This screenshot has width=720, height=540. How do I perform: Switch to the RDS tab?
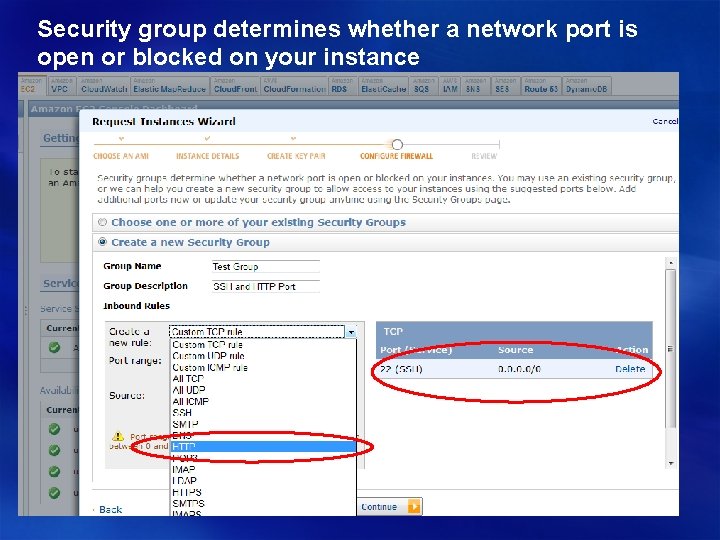(x=342, y=85)
